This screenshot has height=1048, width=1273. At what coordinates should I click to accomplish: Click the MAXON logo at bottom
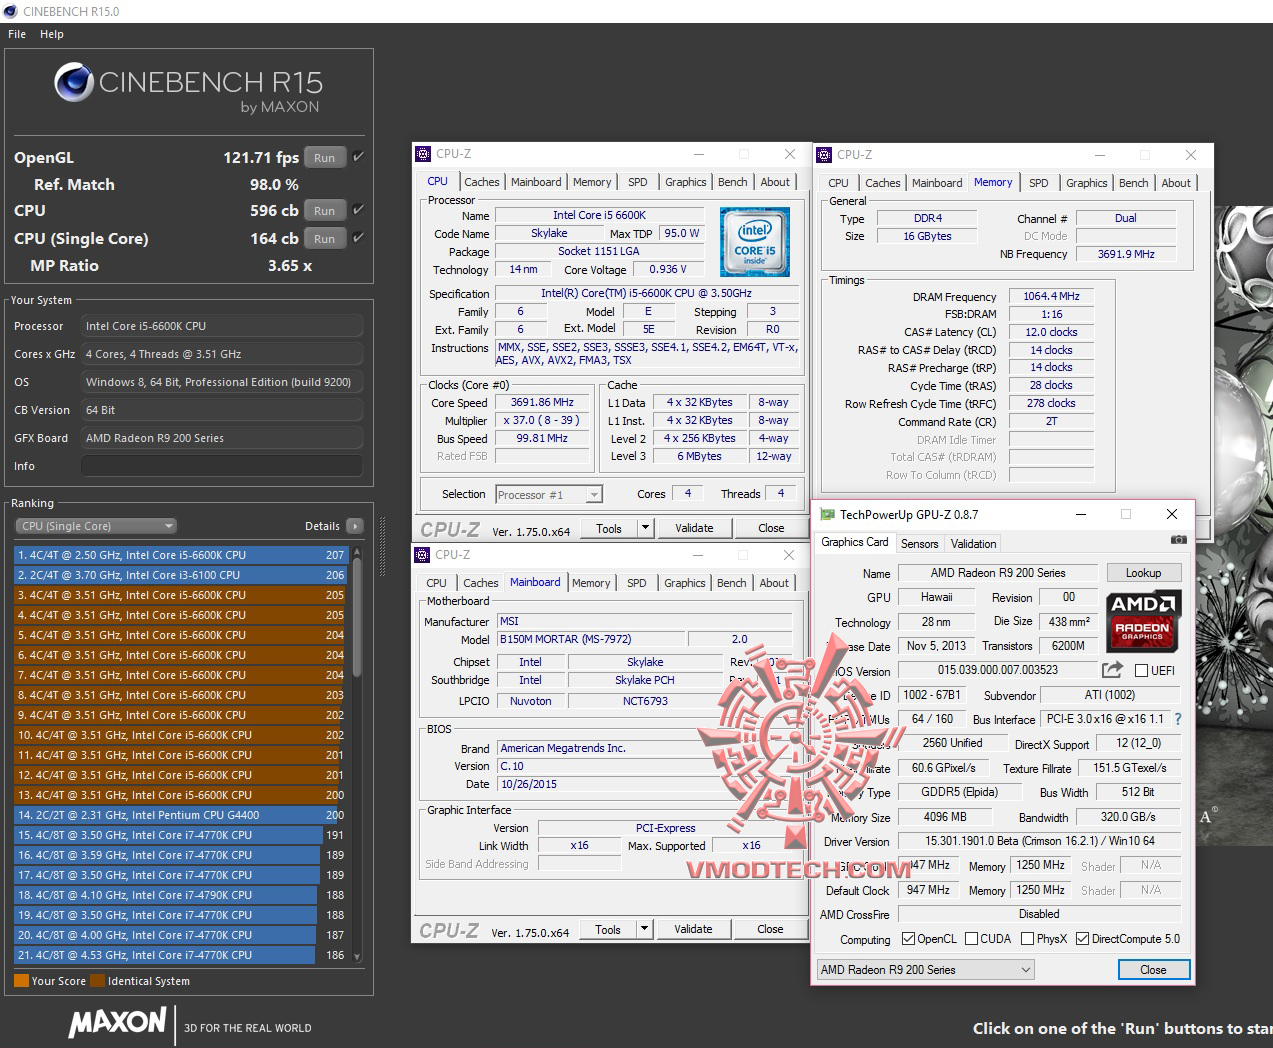coord(118,1022)
